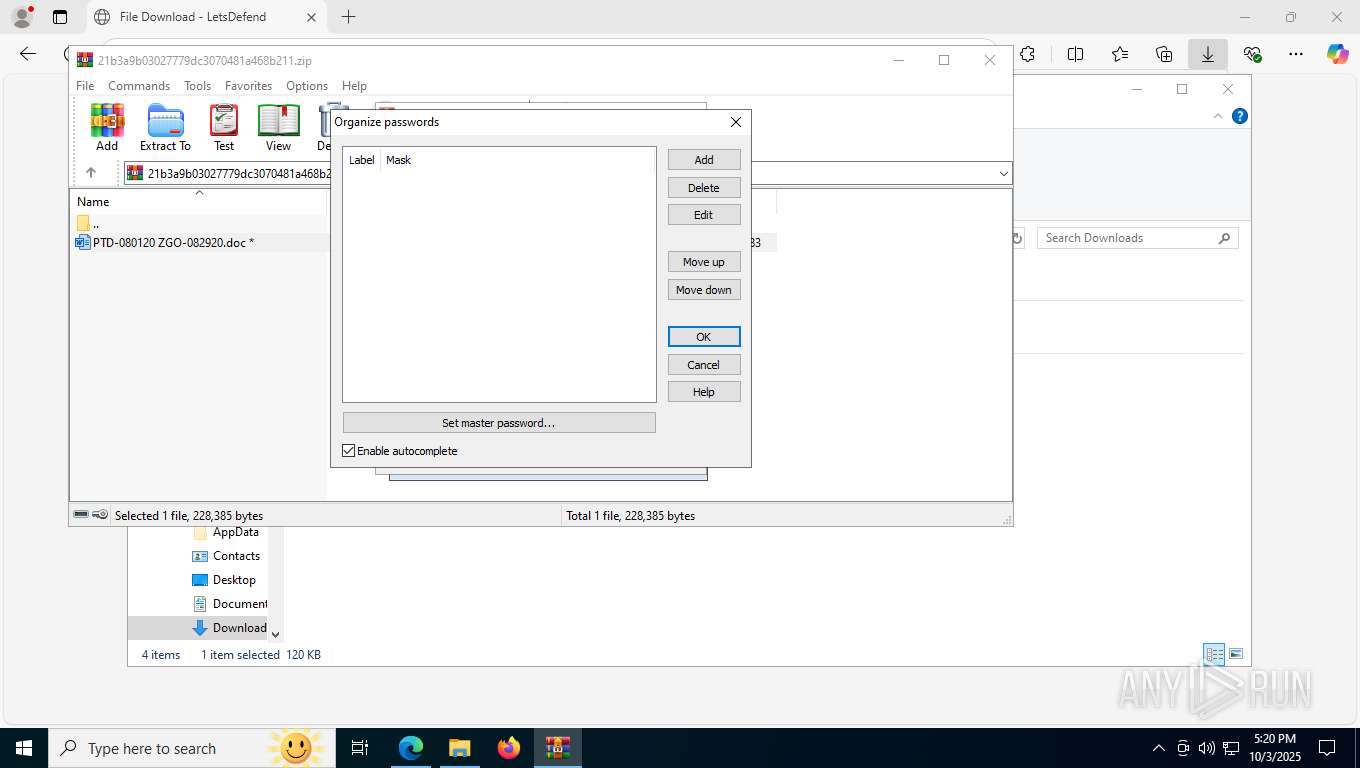Click the Add toolbar icon in WinRAR
The width and height of the screenshot is (1360, 768).
(107, 128)
